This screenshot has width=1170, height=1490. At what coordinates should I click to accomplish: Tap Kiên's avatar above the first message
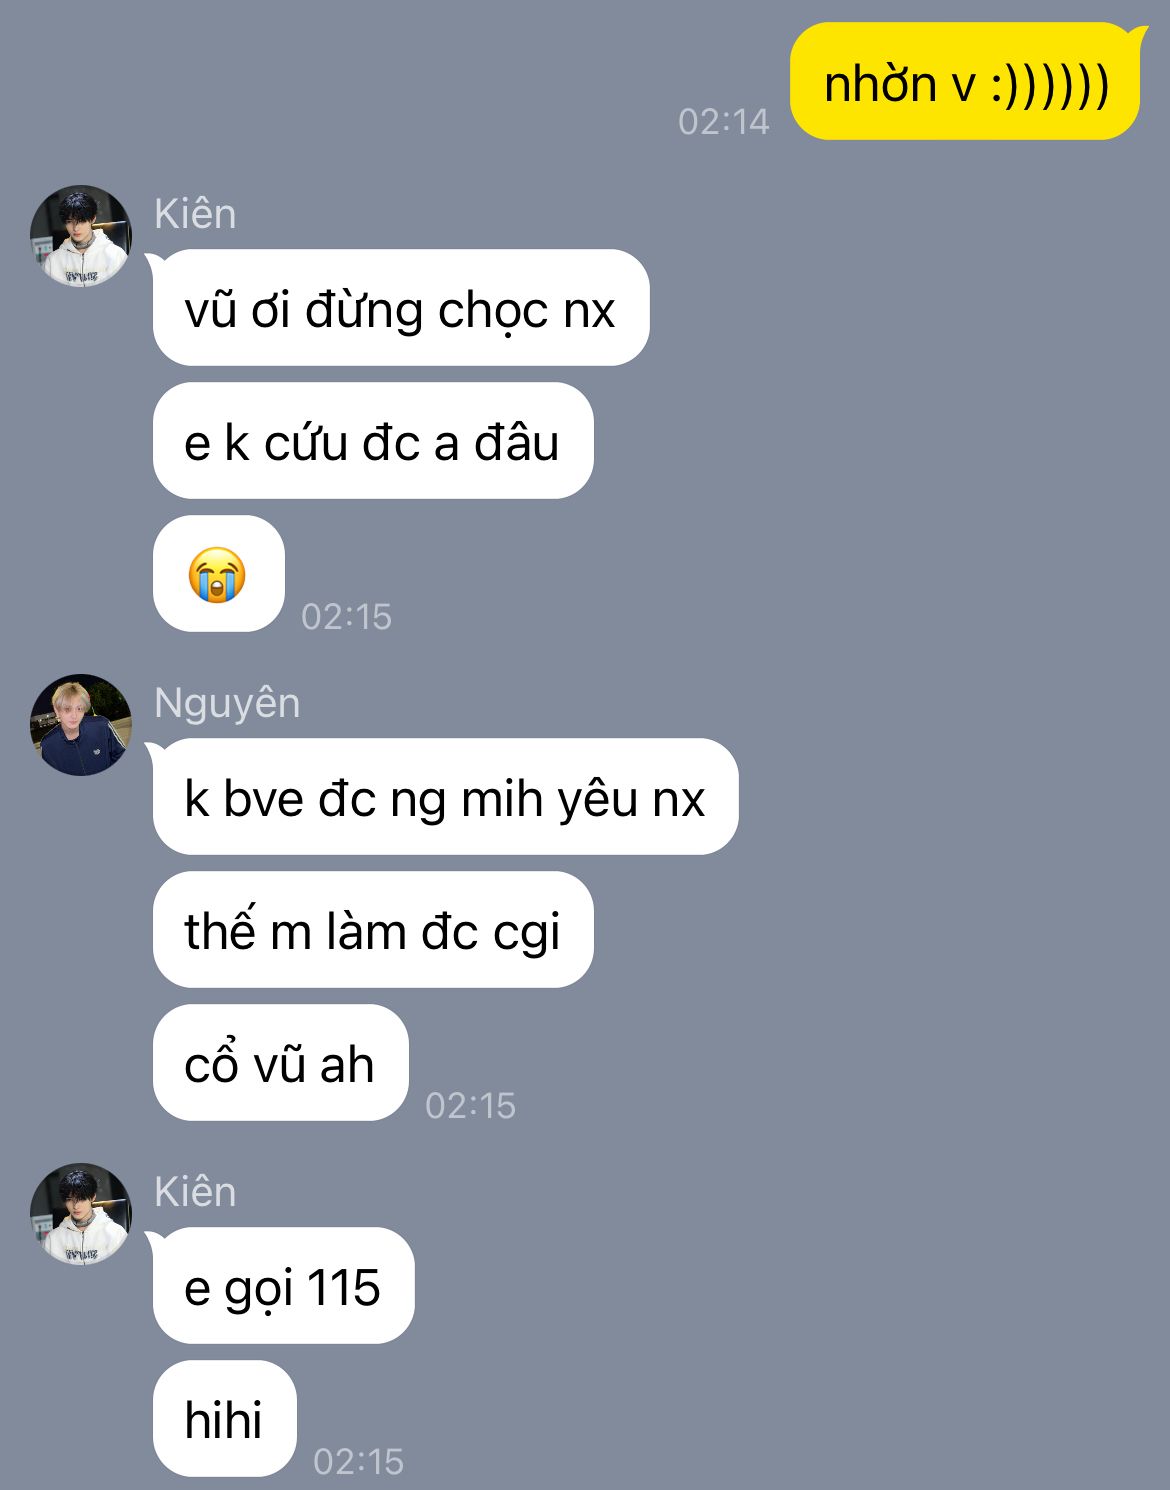[x=81, y=236]
